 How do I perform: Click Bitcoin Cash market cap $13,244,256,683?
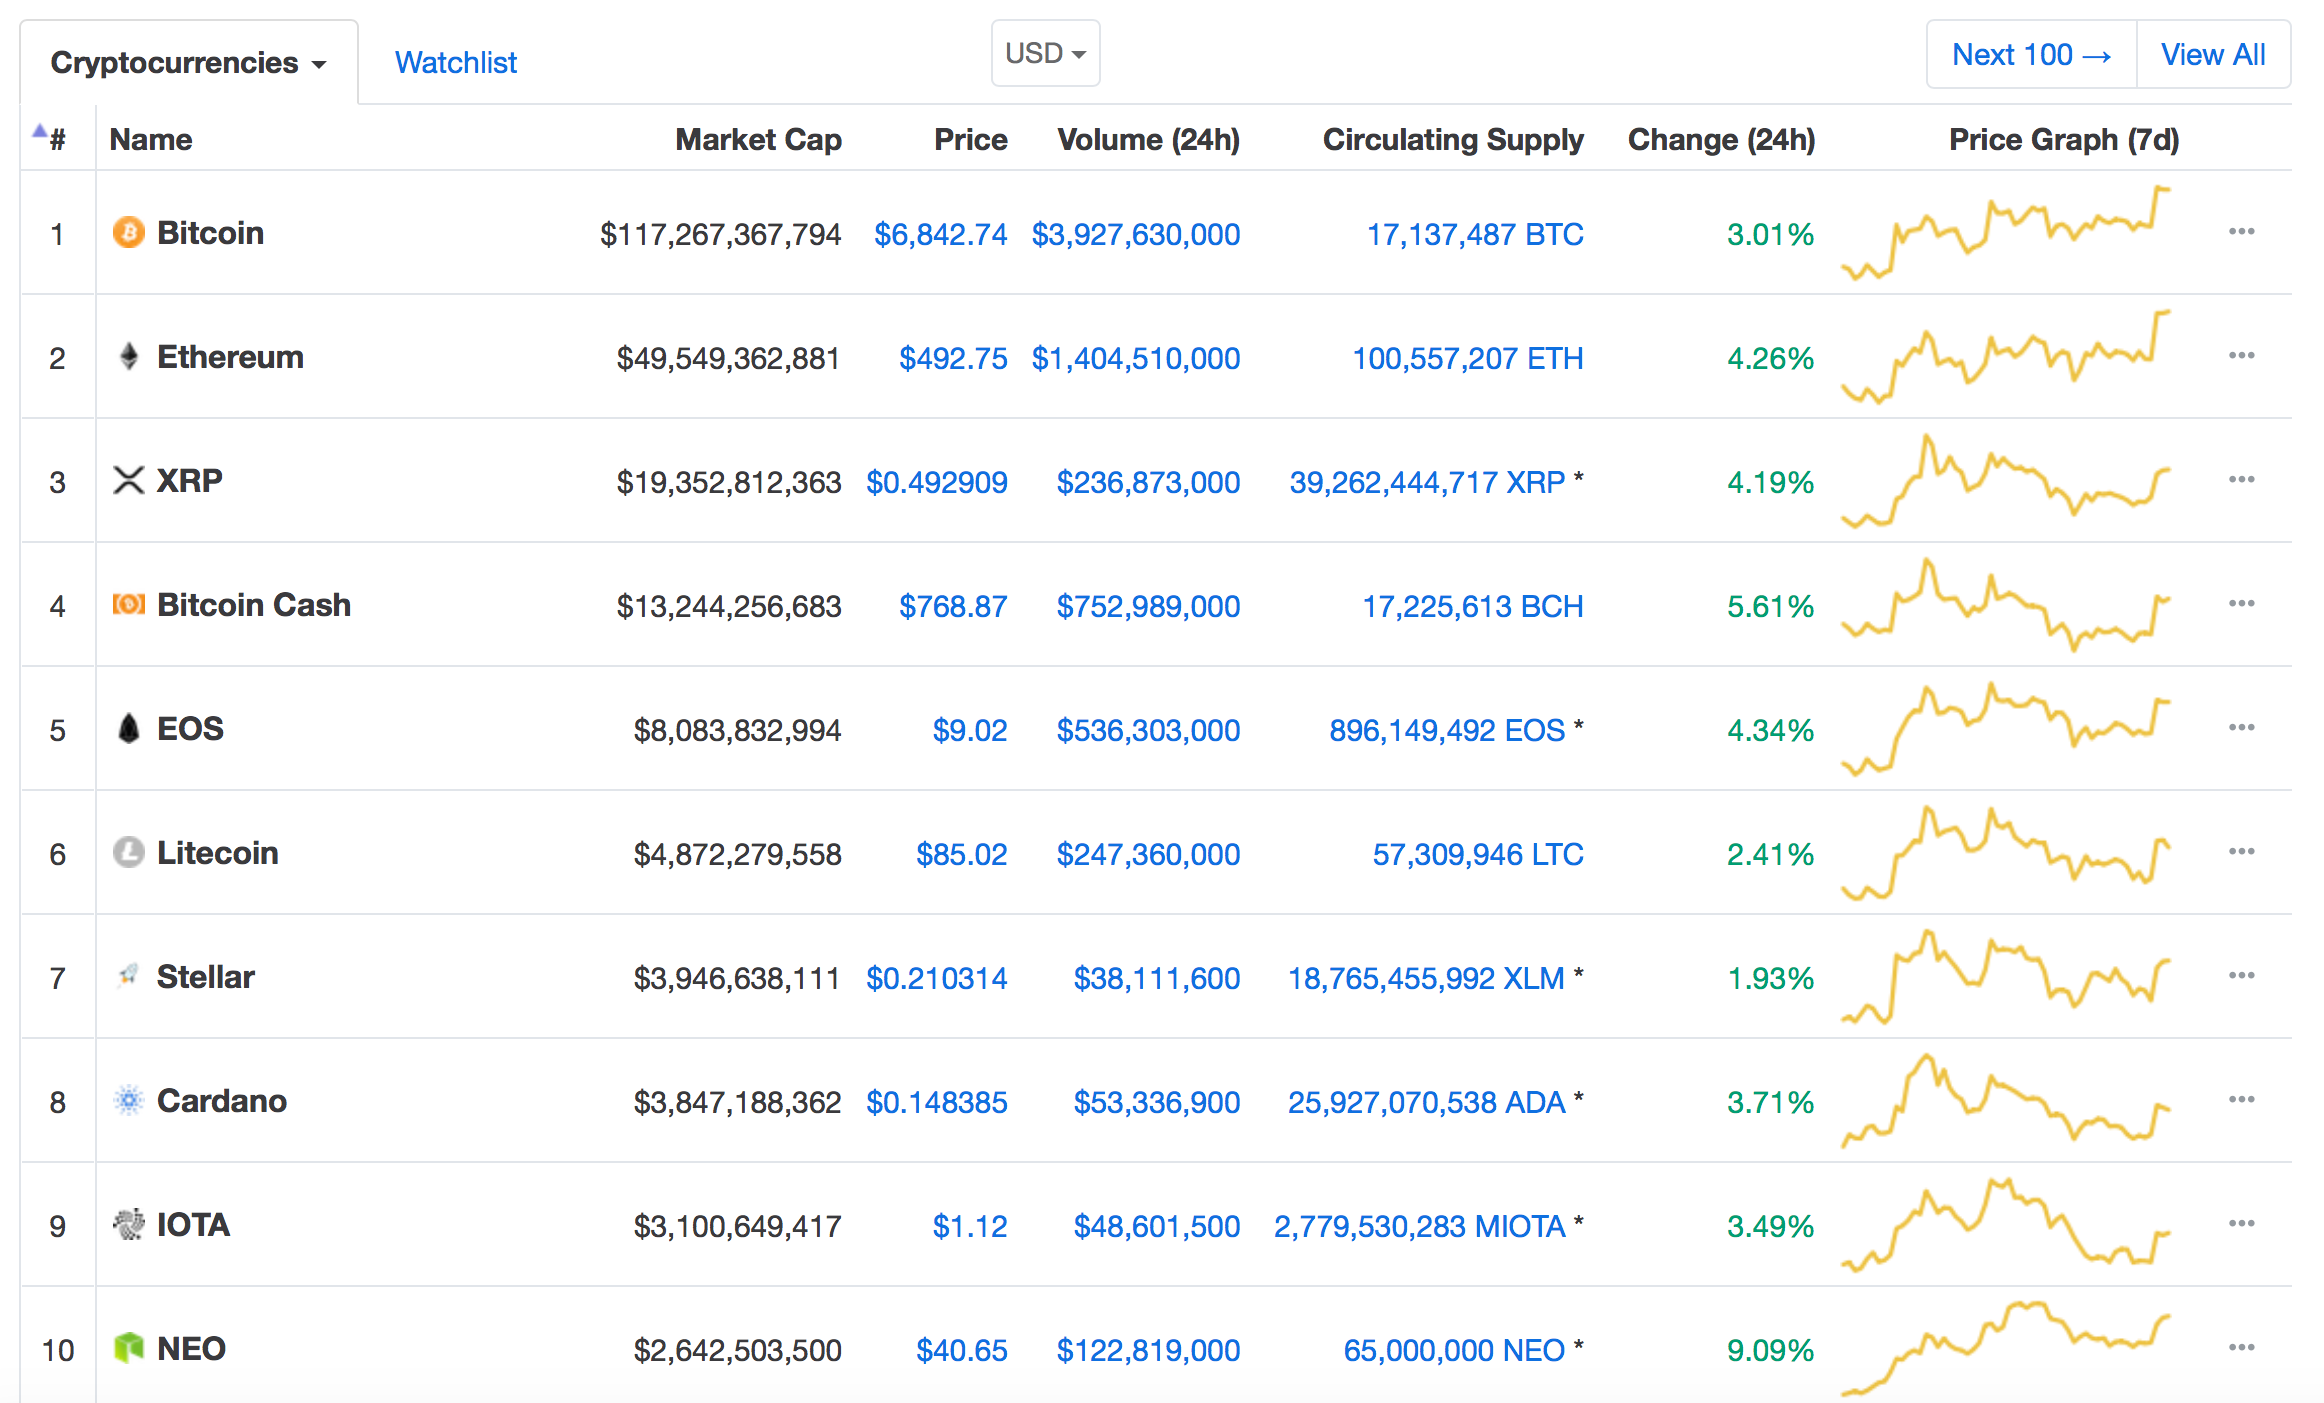tap(729, 606)
